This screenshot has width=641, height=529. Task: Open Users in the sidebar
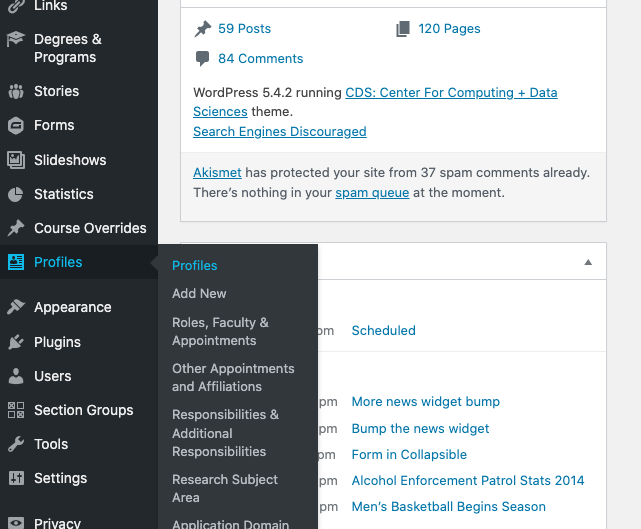point(53,376)
